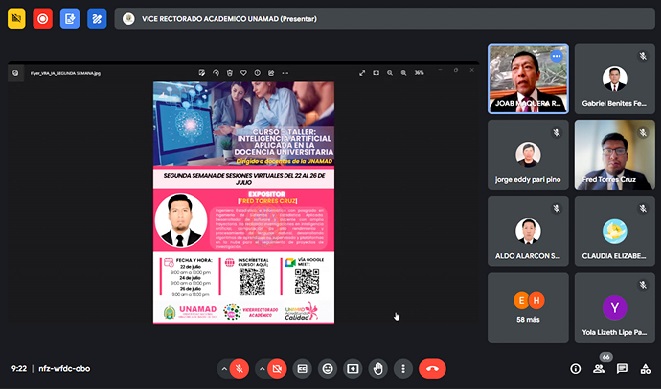Toggle captions in the Meet toolbar

302,369
